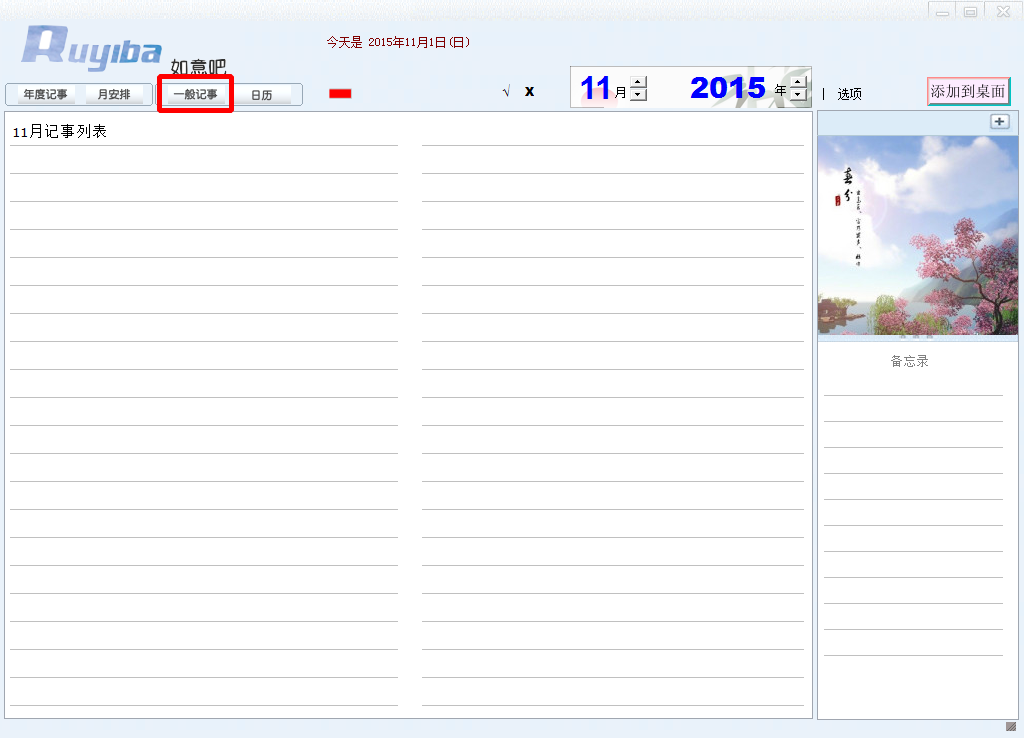Minimize the window
This screenshot has height=738, width=1024.
[x=942, y=11]
